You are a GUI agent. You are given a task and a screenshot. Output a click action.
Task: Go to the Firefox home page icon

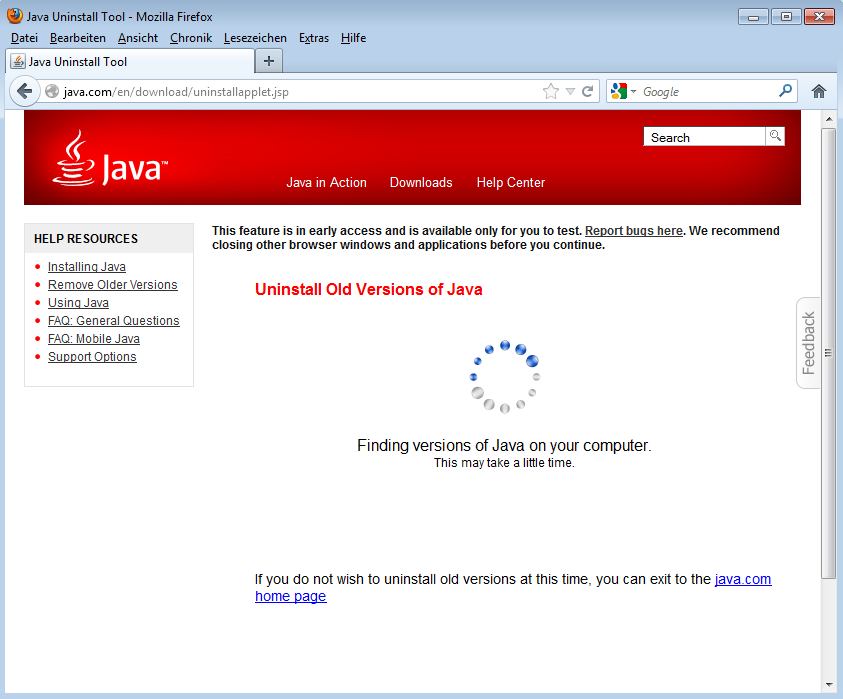tap(819, 91)
